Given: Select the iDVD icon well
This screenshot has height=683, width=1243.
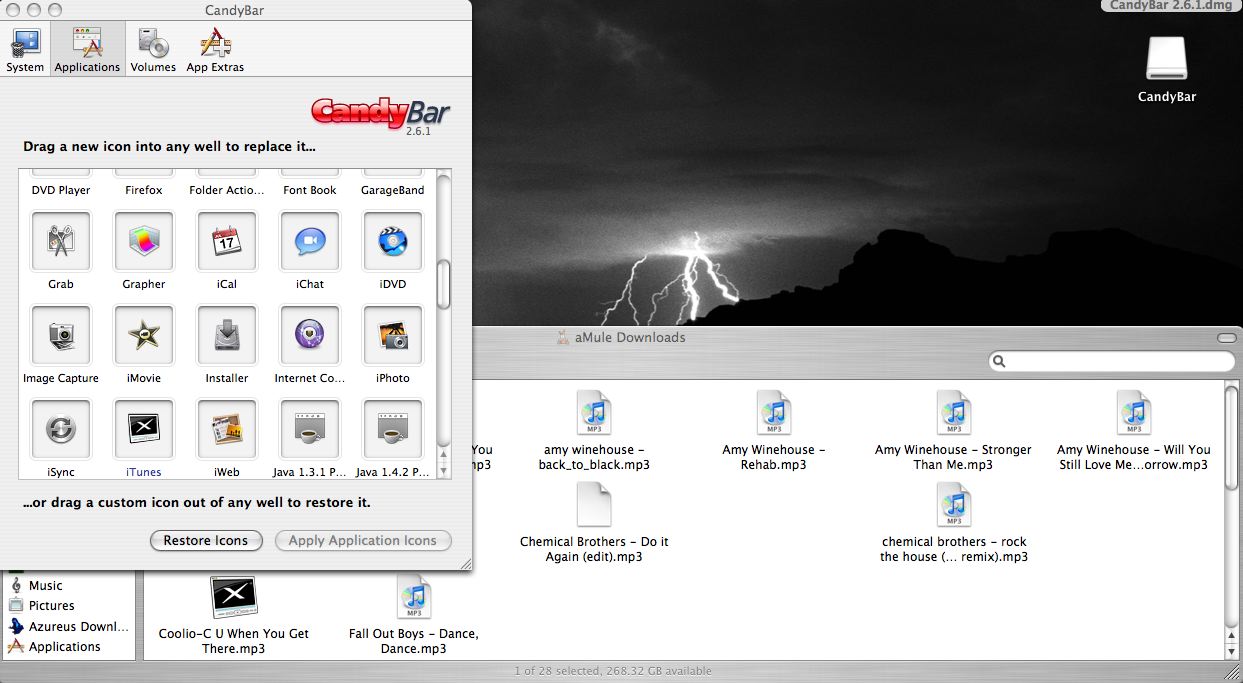Looking at the screenshot, I should [393, 241].
